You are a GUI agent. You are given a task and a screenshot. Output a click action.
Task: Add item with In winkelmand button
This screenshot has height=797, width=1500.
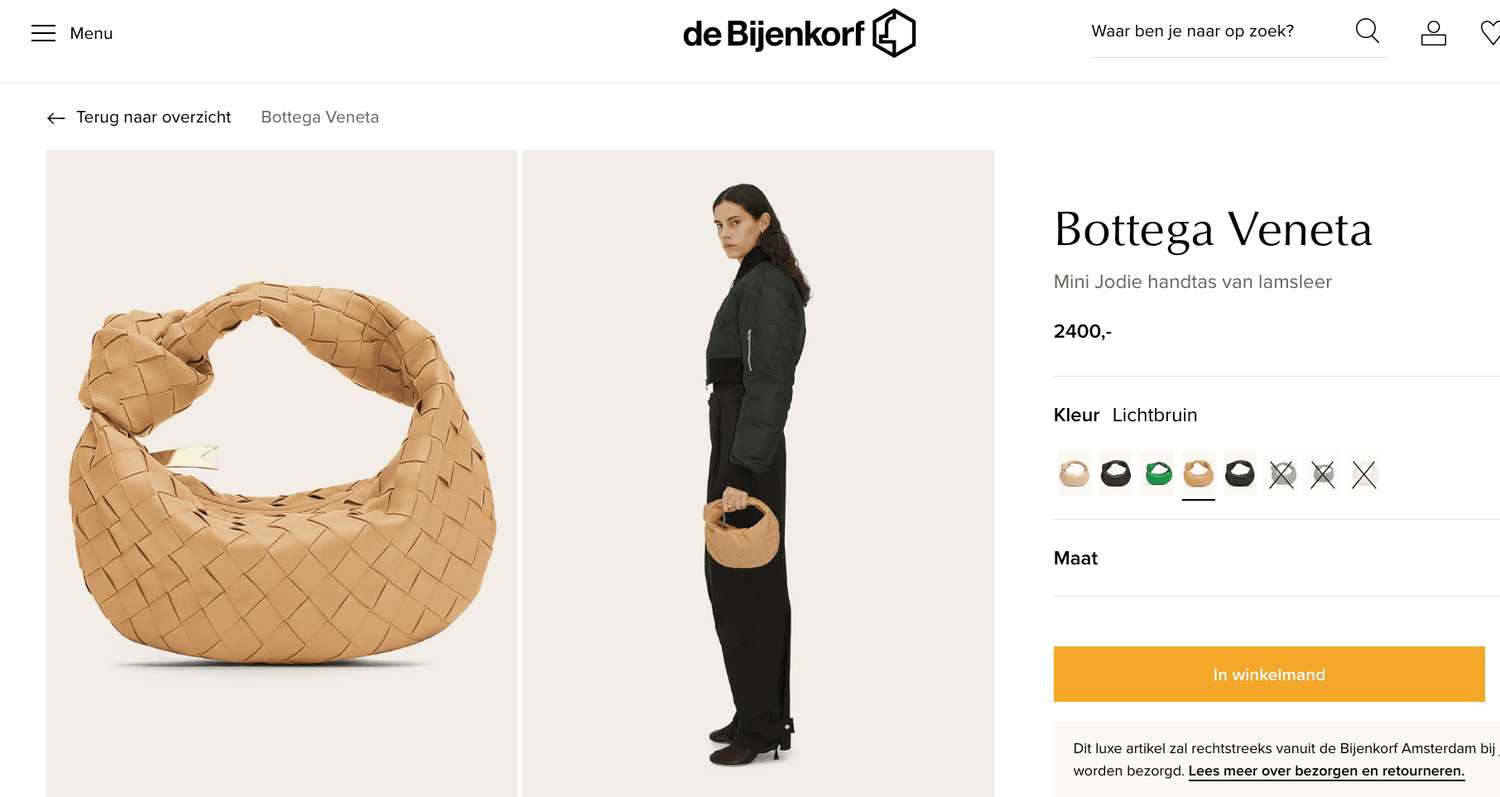pyautogui.click(x=1269, y=674)
